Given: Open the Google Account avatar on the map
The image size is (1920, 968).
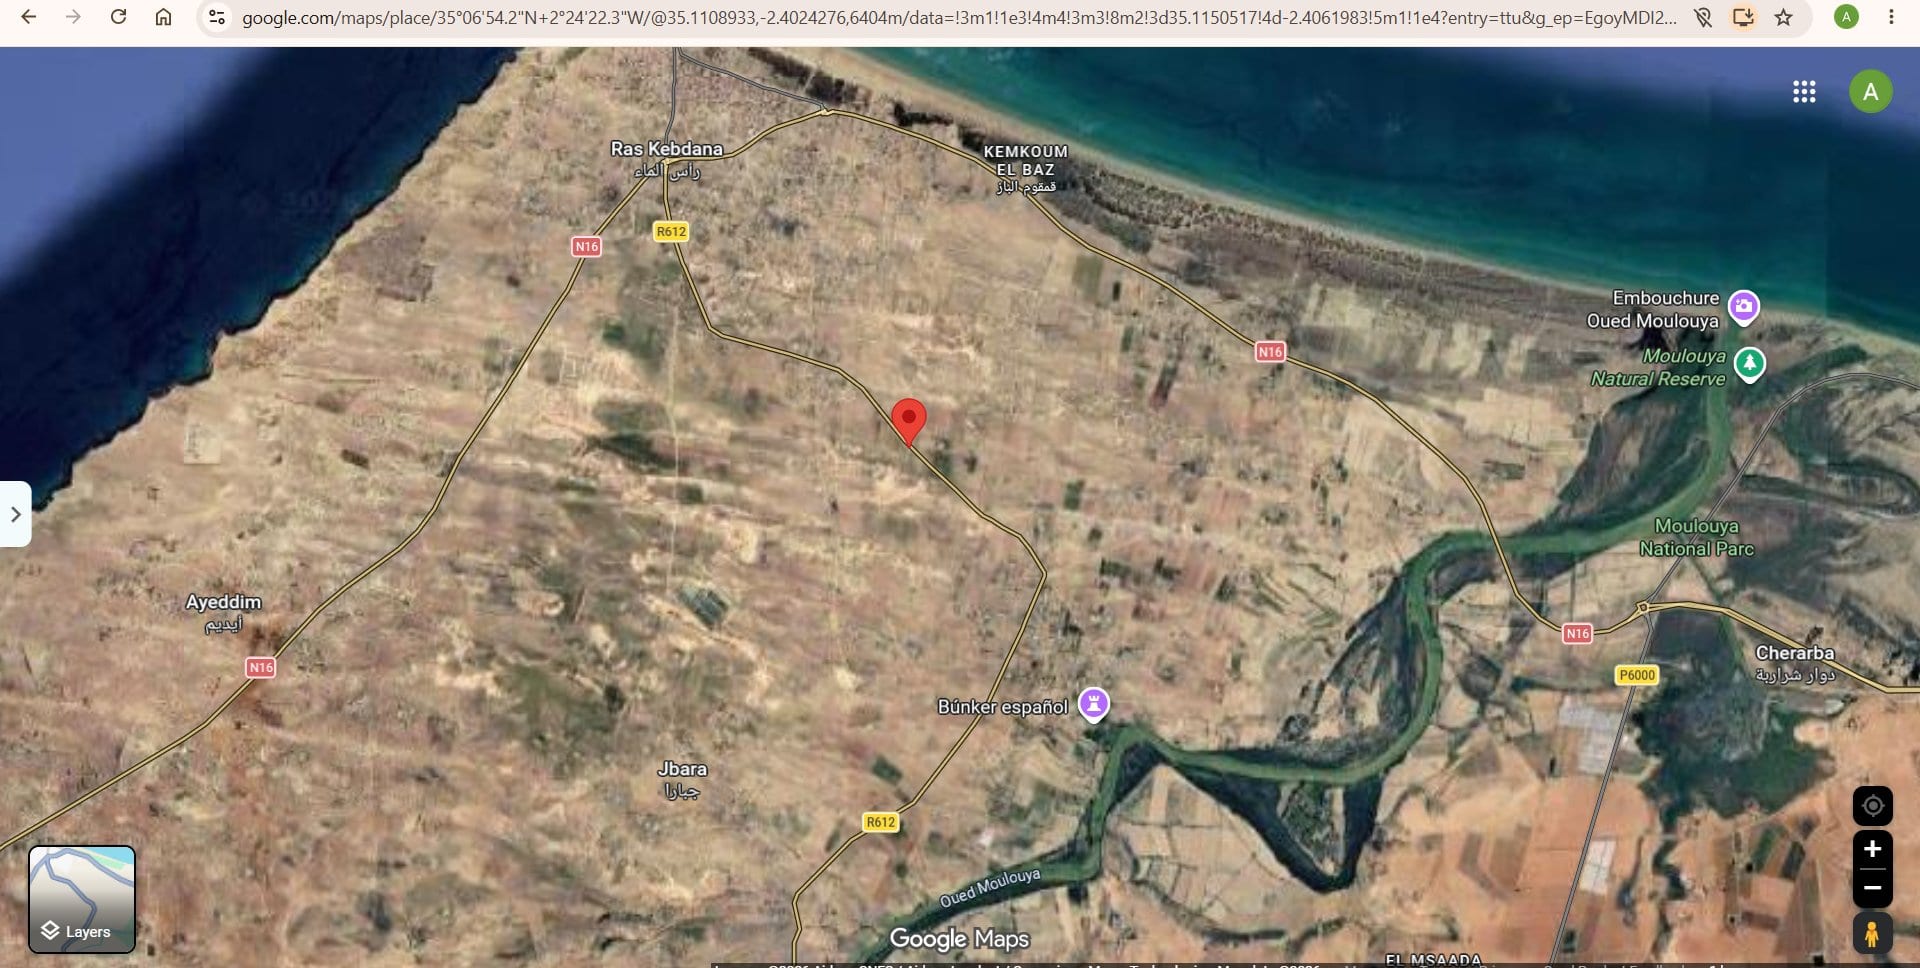Looking at the screenshot, I should (x=1870, y=92).
